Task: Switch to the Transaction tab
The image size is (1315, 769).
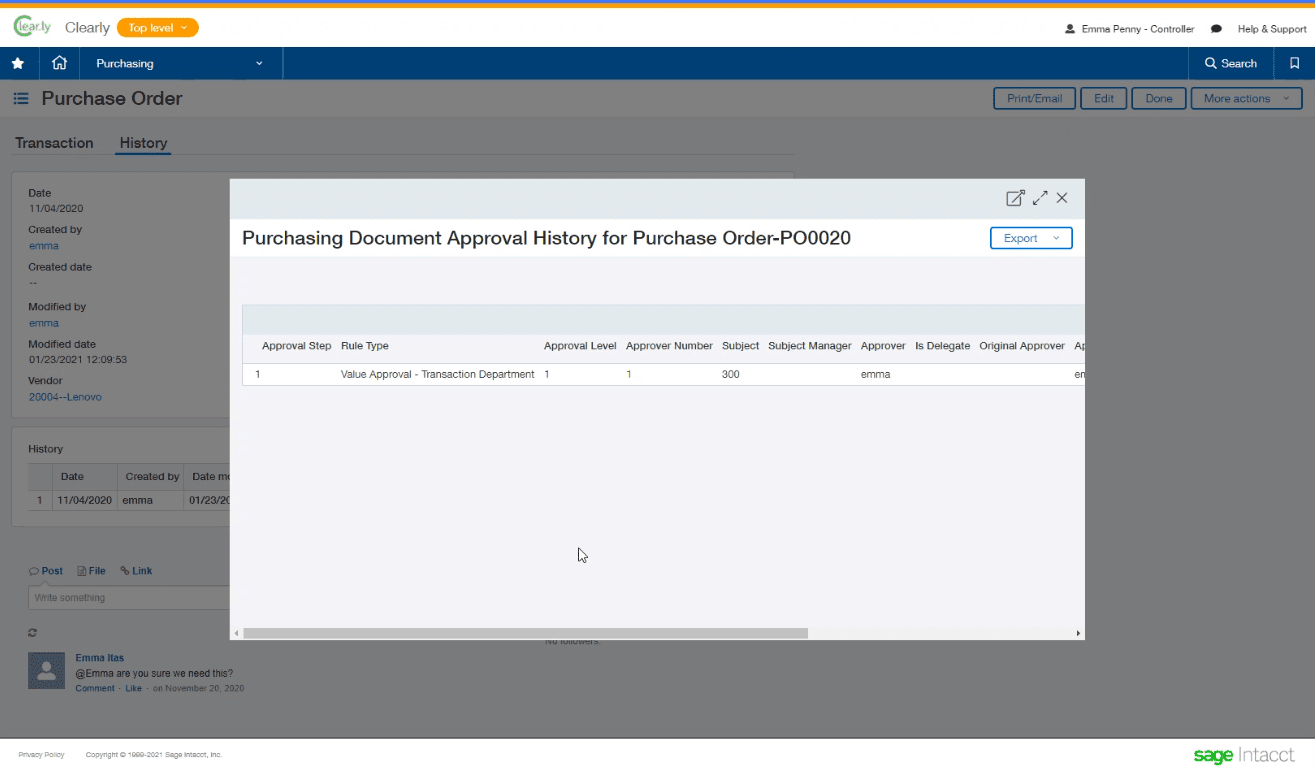Action: click(x=54, y=143)
